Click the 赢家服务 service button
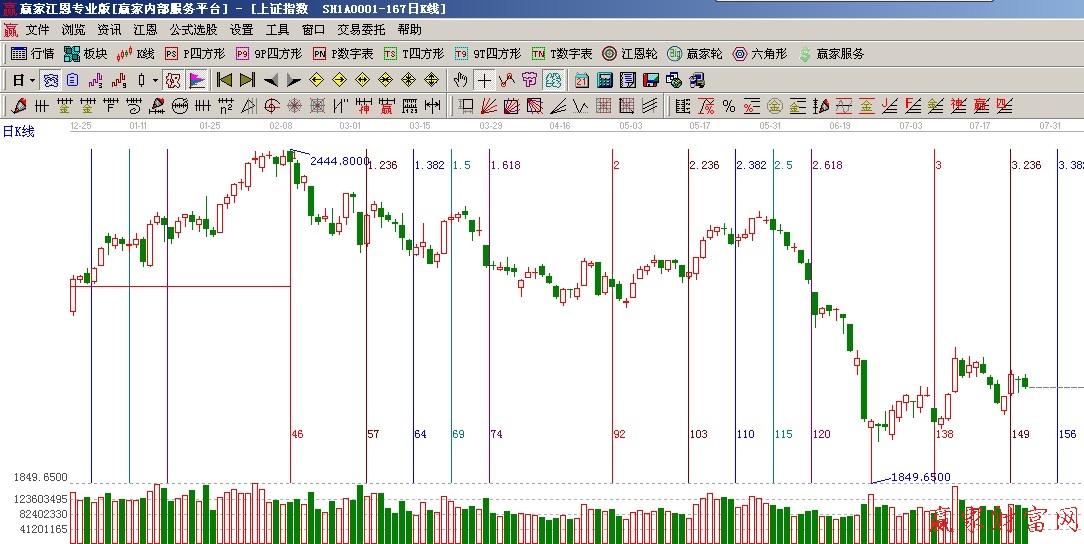This screenshot has height=544, width=1084. 831,54
